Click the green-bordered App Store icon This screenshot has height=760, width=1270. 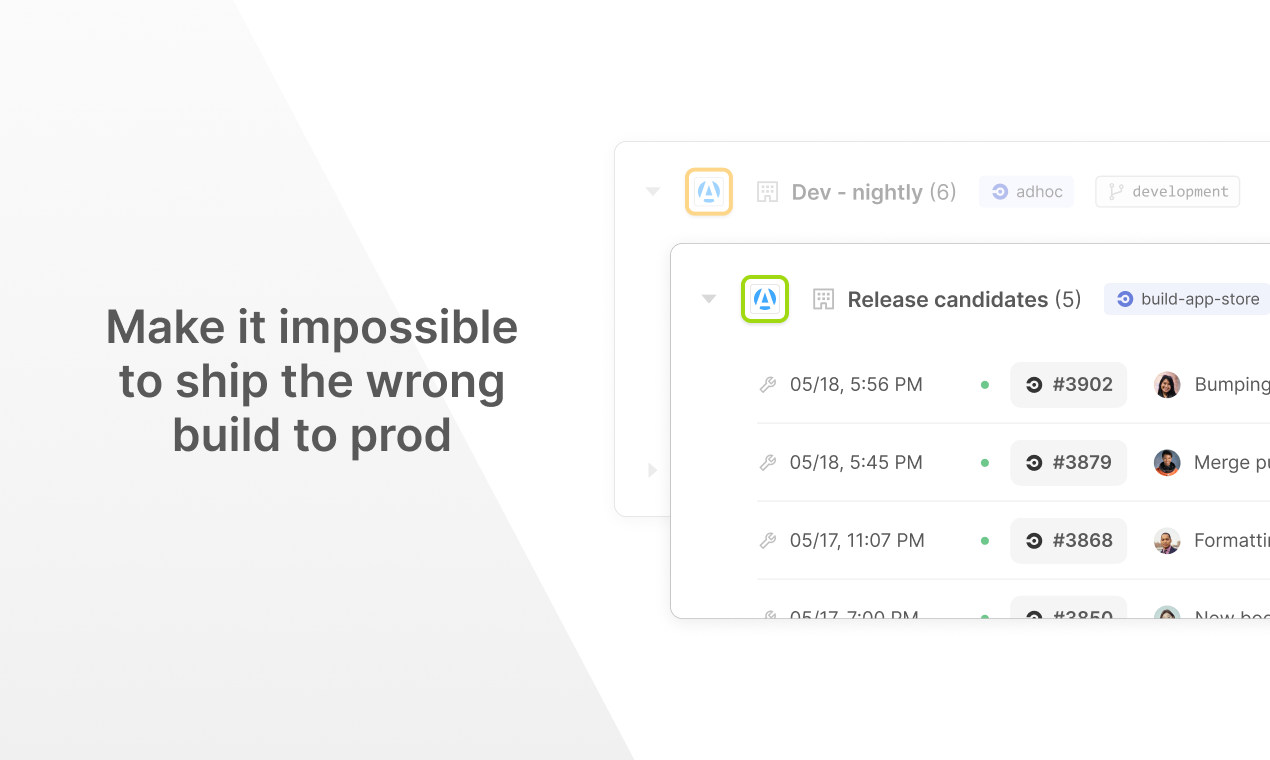[x=765, y=299]
